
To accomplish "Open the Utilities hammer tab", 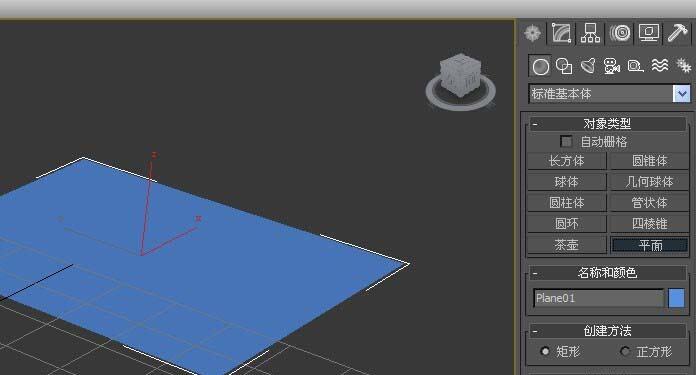I will 677,33.
